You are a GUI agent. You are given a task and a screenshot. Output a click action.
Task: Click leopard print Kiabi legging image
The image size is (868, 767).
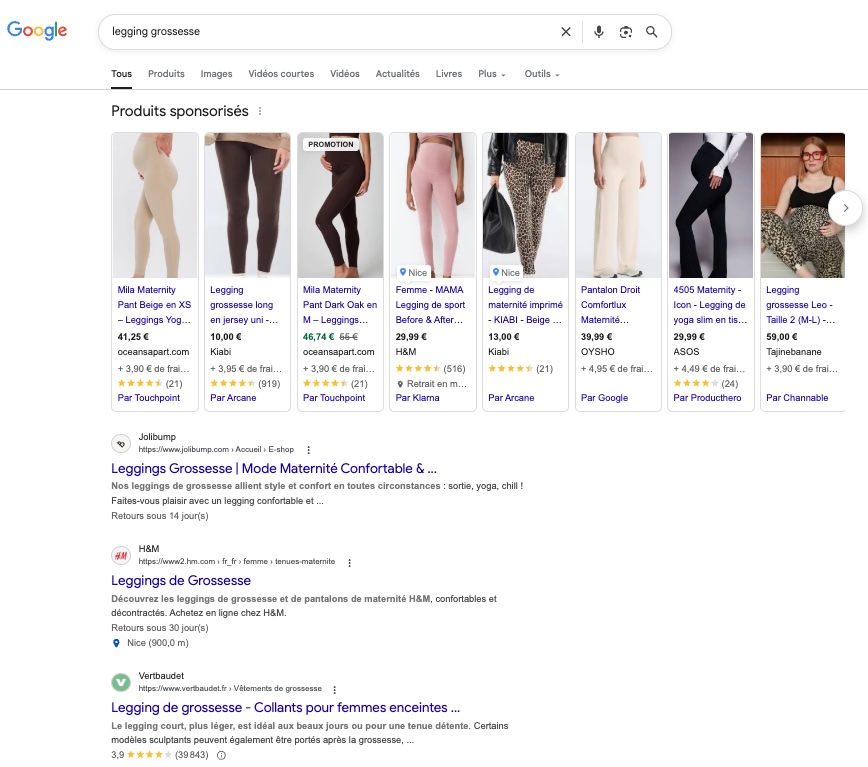click(x=525, y=205)
